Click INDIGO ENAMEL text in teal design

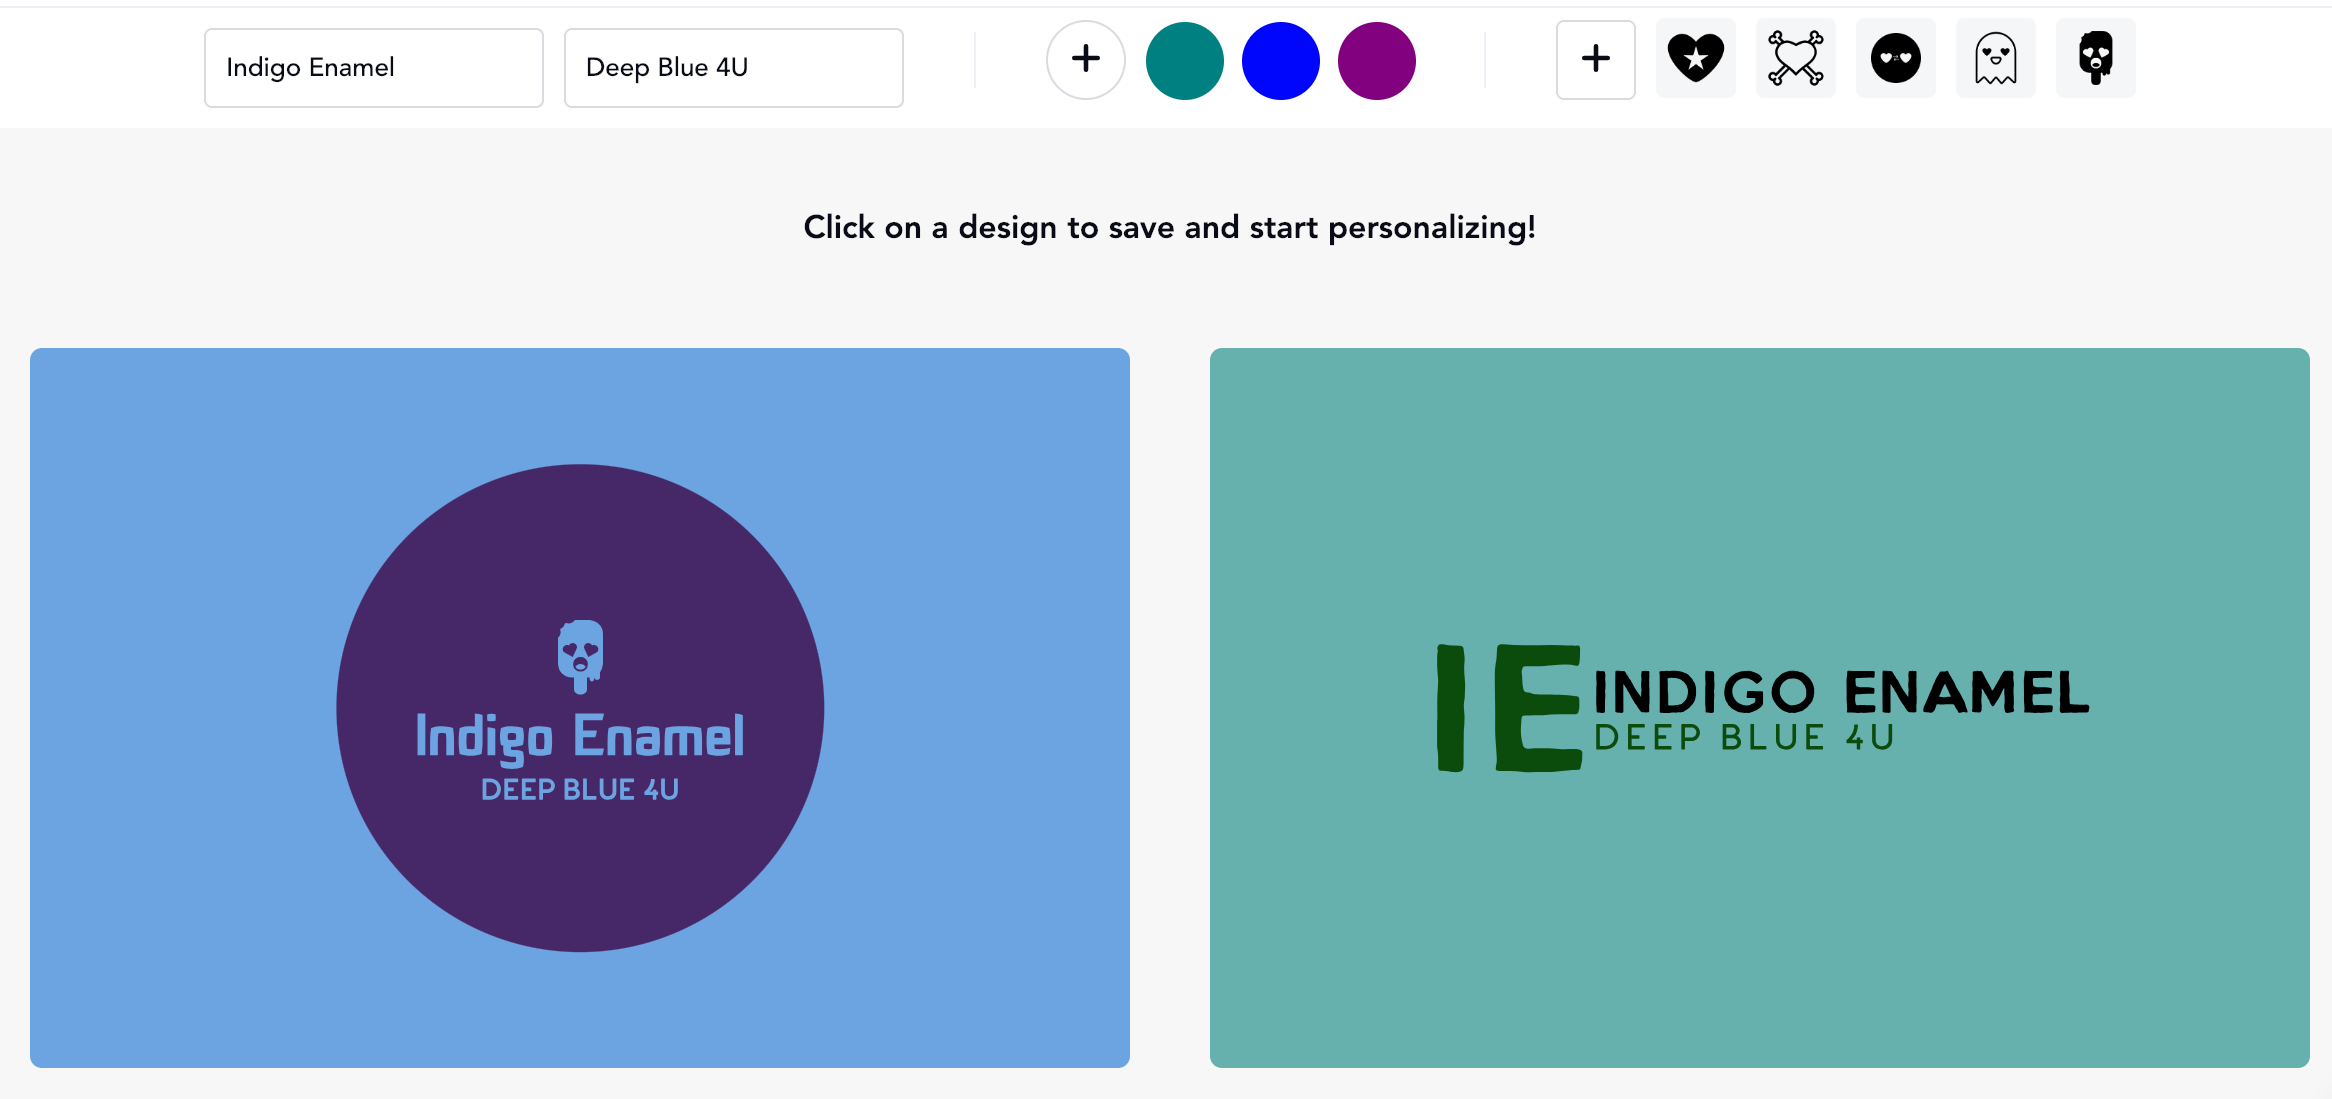pos(1840,692)
